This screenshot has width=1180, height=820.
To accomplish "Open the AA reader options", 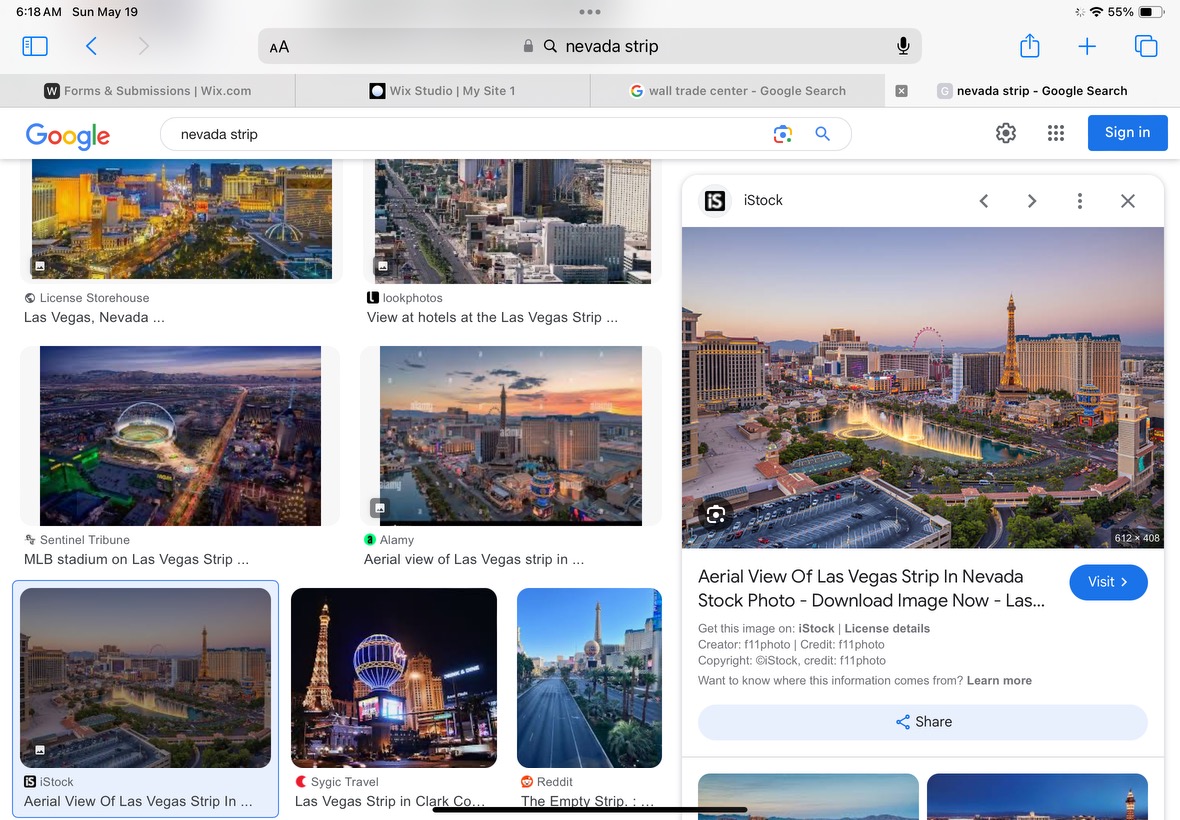I will pyautogui.click(x=279, y=47).
